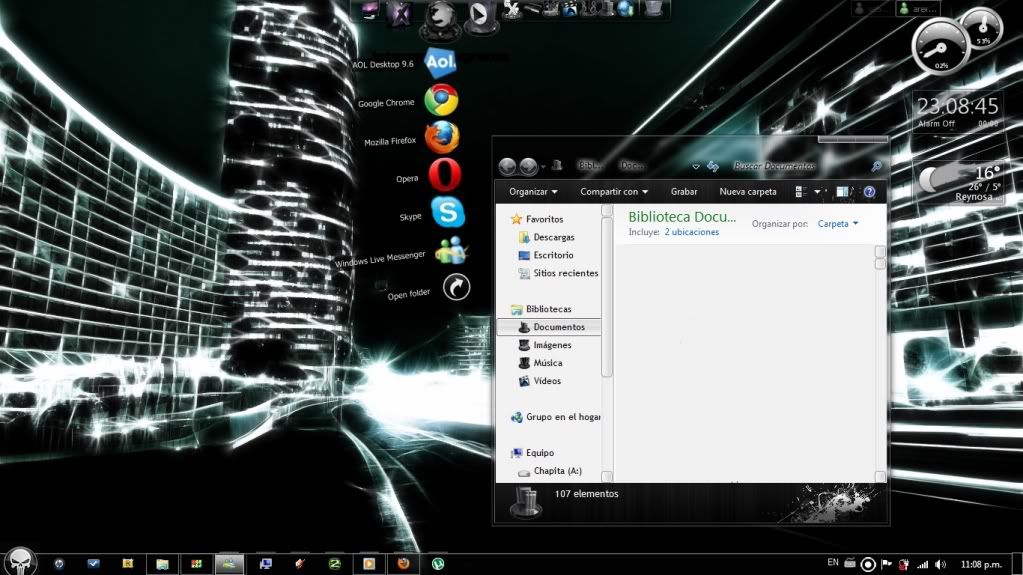
Task: Open the Compartir con dropdown
Action: [x=614, y=192]
